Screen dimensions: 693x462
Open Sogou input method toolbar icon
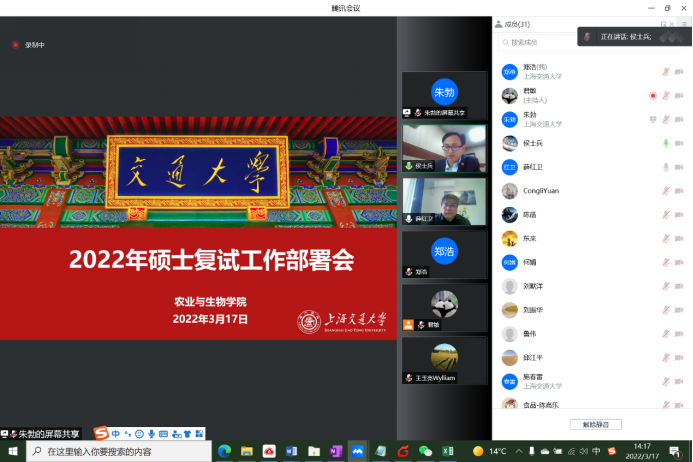[101, 433]
